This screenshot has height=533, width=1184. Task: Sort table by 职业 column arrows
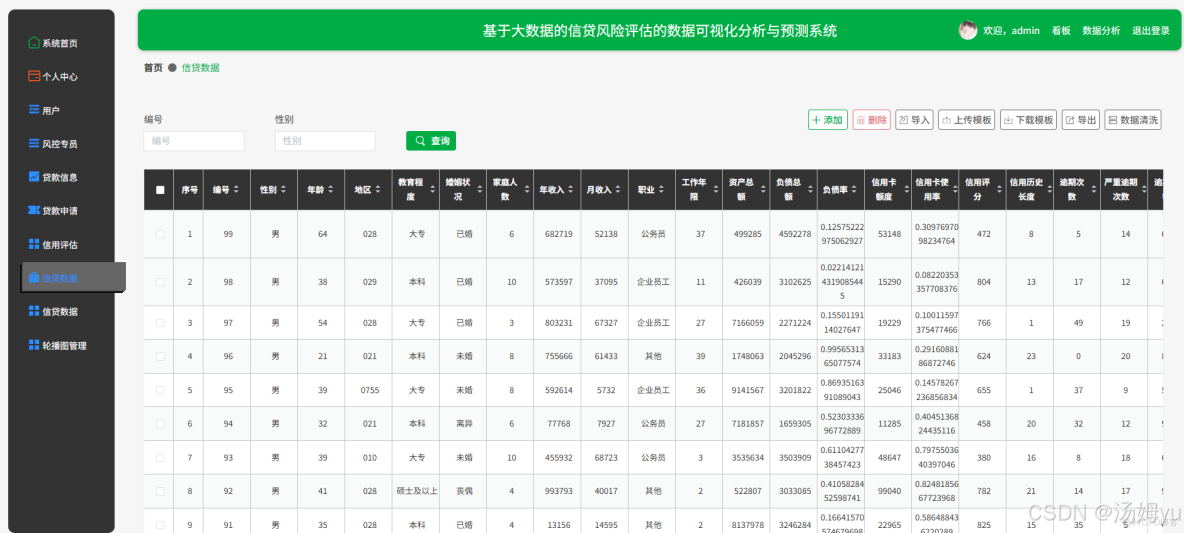click(x=662, y=190)
